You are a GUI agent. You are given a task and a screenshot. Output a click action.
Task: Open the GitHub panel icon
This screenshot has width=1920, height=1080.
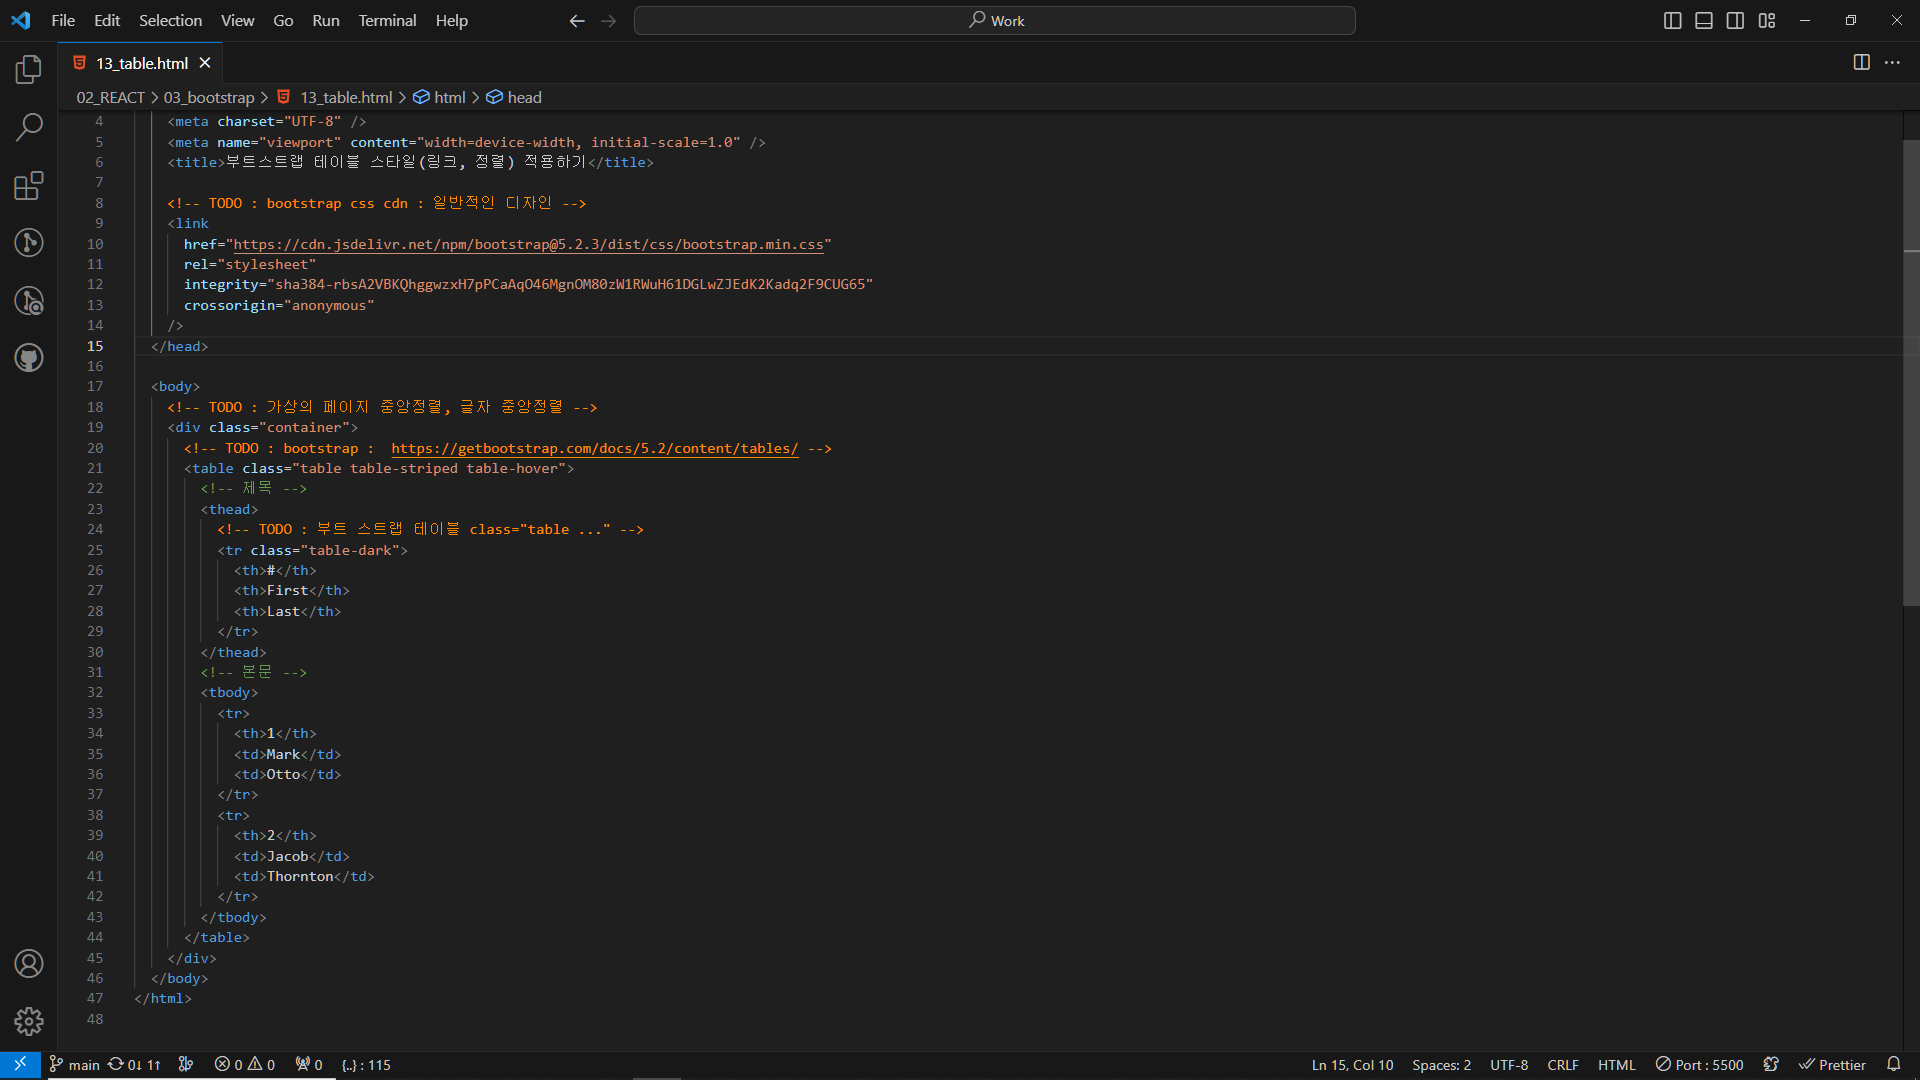(29, 358)
